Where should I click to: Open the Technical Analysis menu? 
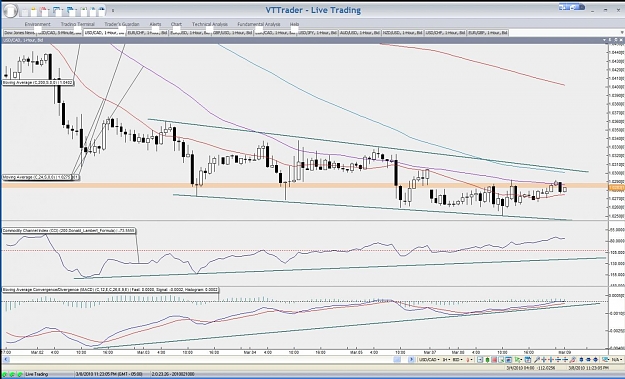click(210, 24)
